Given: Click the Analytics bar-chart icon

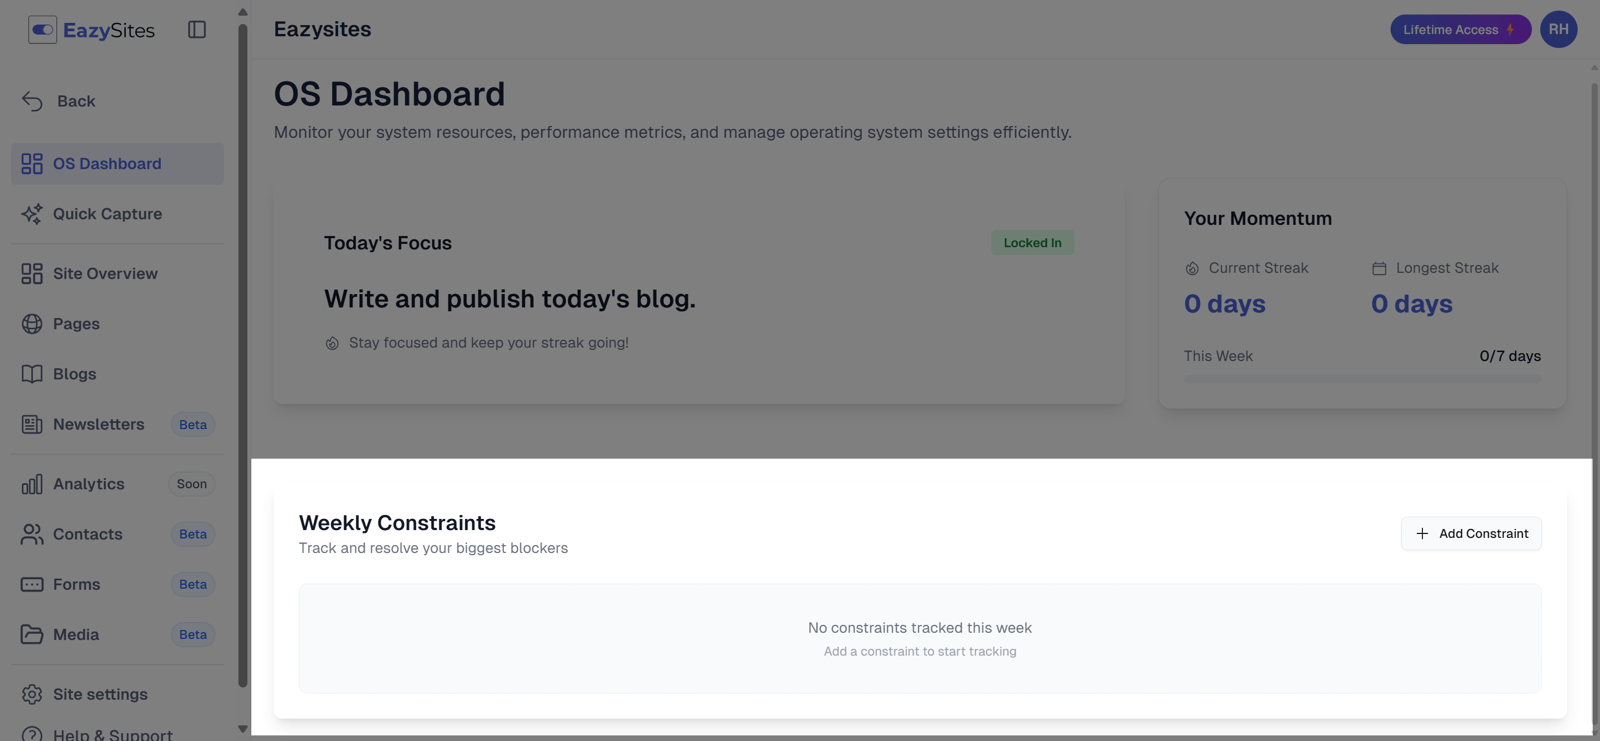Looking at the screenshot, I should tap(31, 484).
